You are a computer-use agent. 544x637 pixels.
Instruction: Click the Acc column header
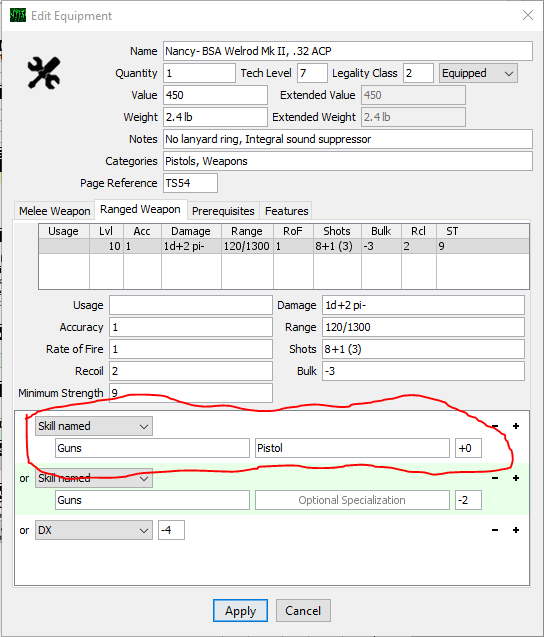142,231
